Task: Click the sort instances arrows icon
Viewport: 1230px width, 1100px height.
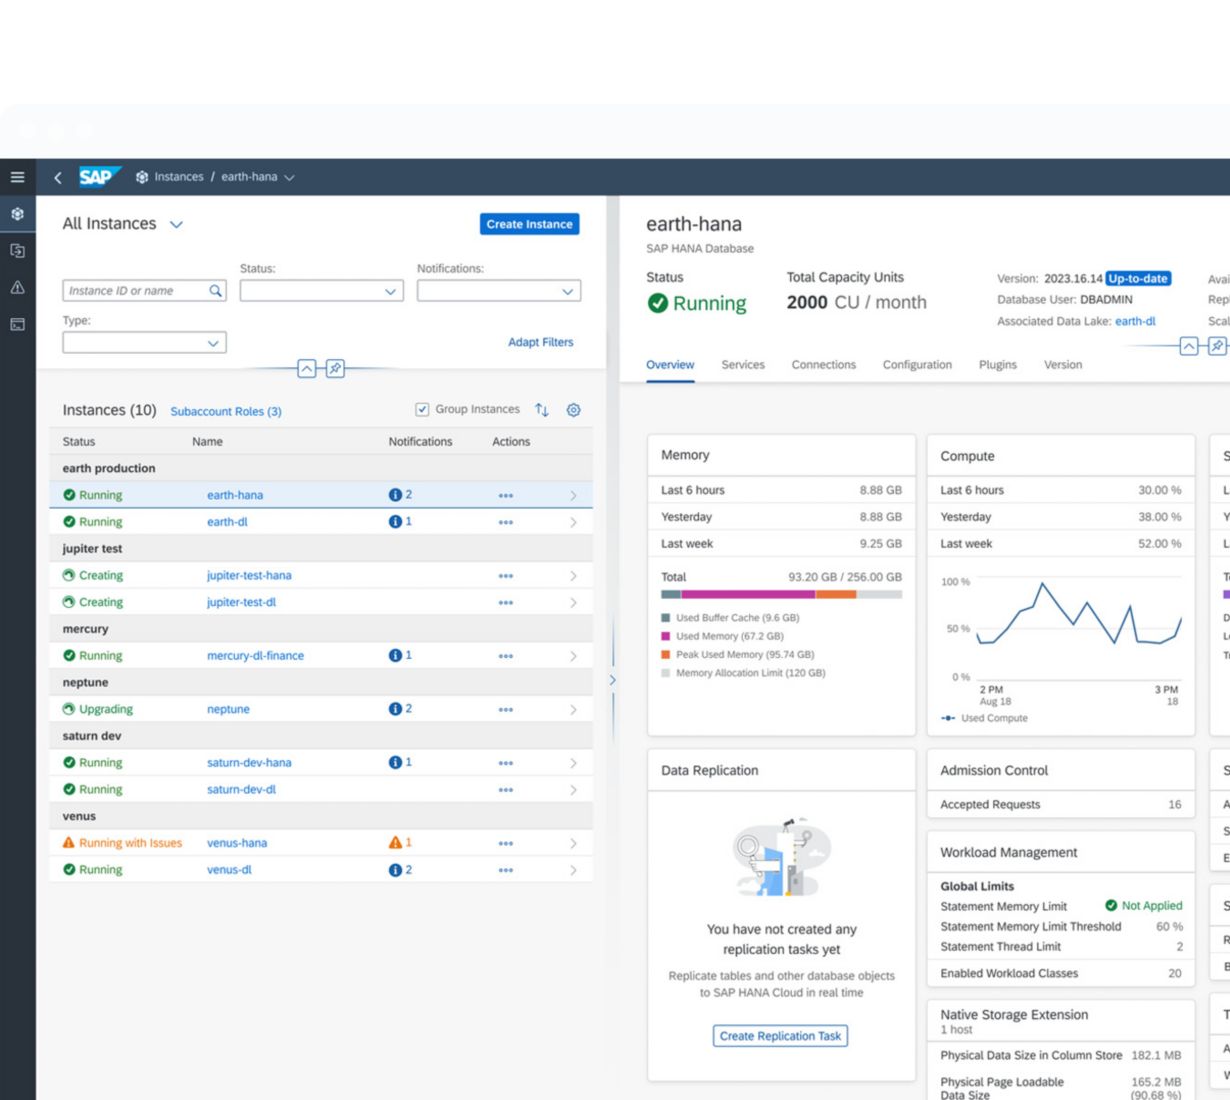Action: point(542,410)
